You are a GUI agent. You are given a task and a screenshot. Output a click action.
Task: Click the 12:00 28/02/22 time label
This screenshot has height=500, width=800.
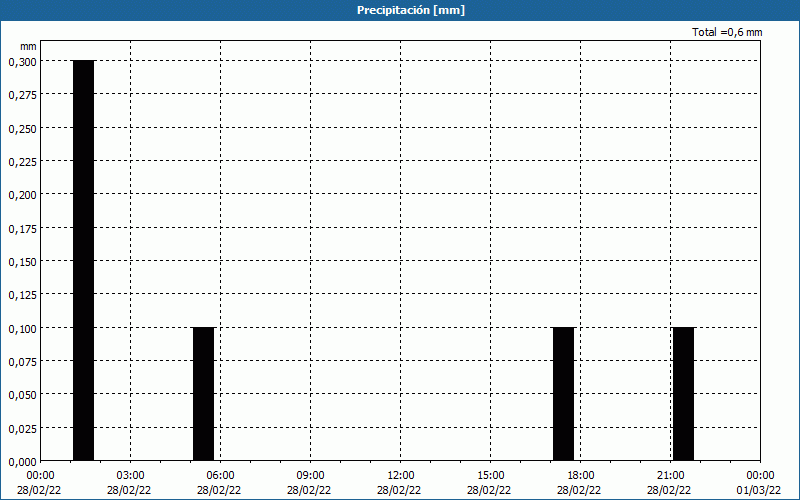(x=399, y=483)
